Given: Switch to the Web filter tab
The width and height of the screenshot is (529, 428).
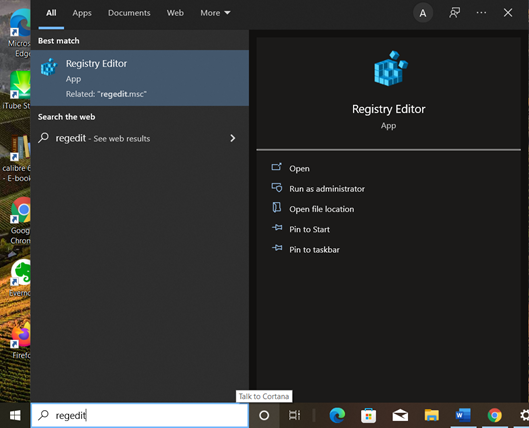Looking at the screenshot, I should click(175, 13).
